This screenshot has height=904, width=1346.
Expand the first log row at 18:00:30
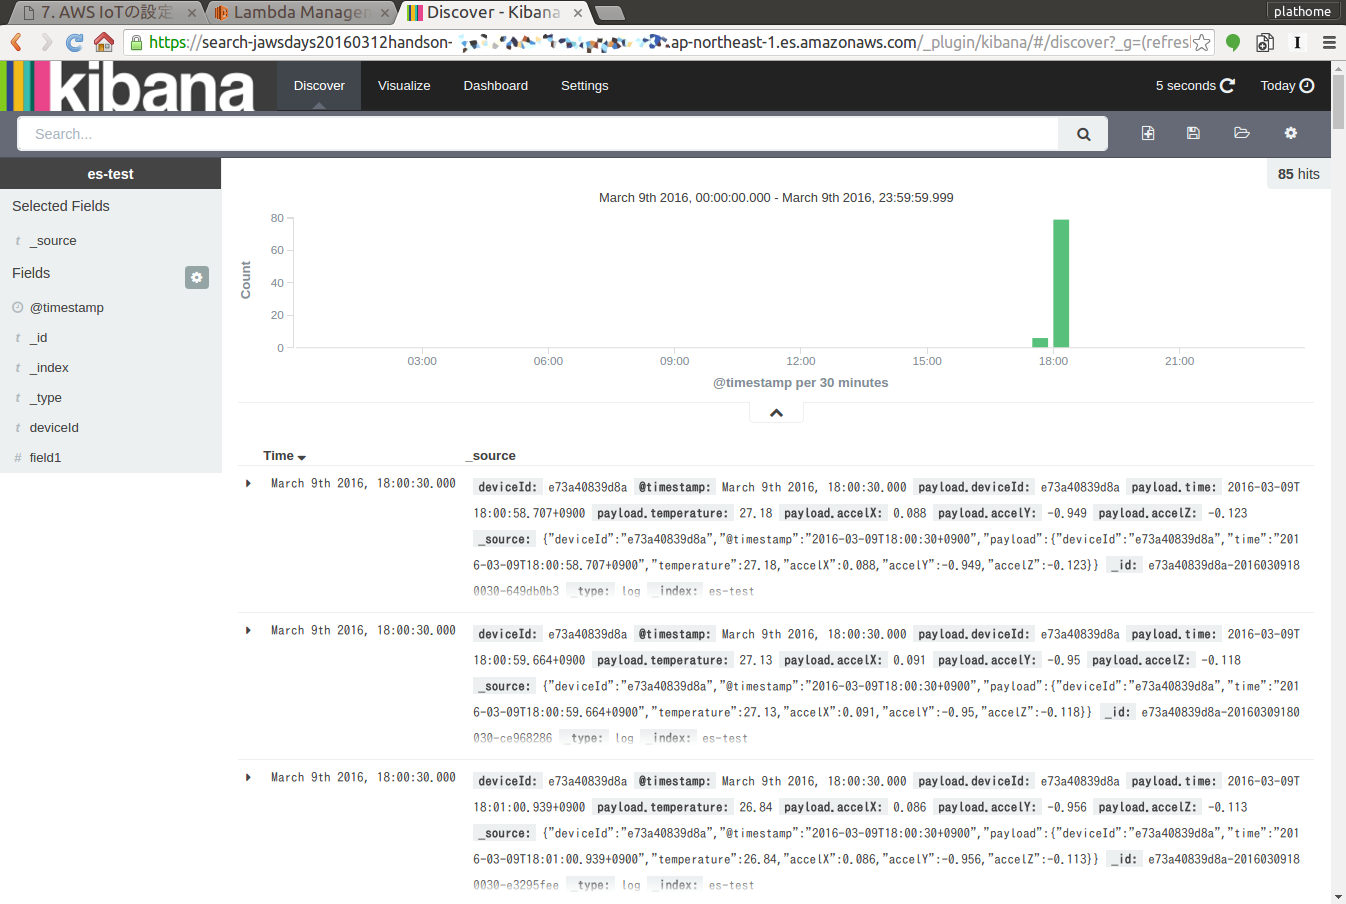click(x=248, y=484)
